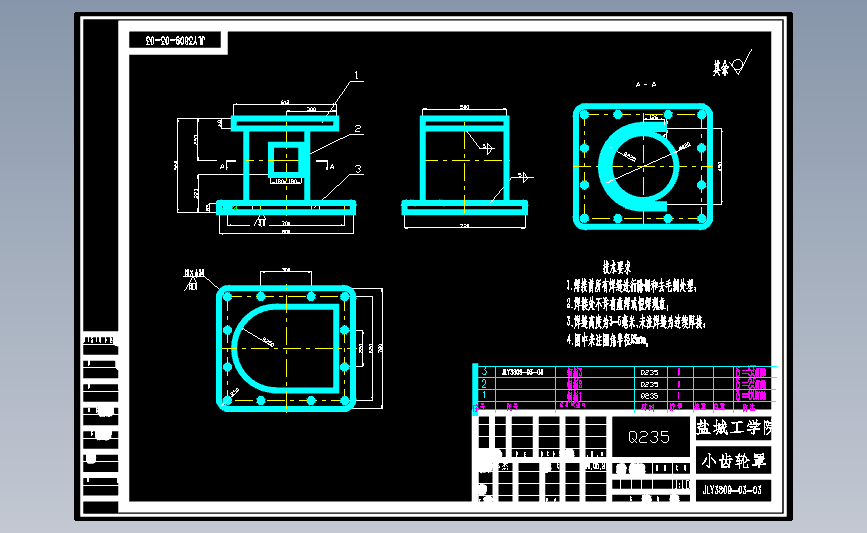This screenshot has width=867, height=533.
Task: Select the top plate of the front view
Action: (285, 123)
